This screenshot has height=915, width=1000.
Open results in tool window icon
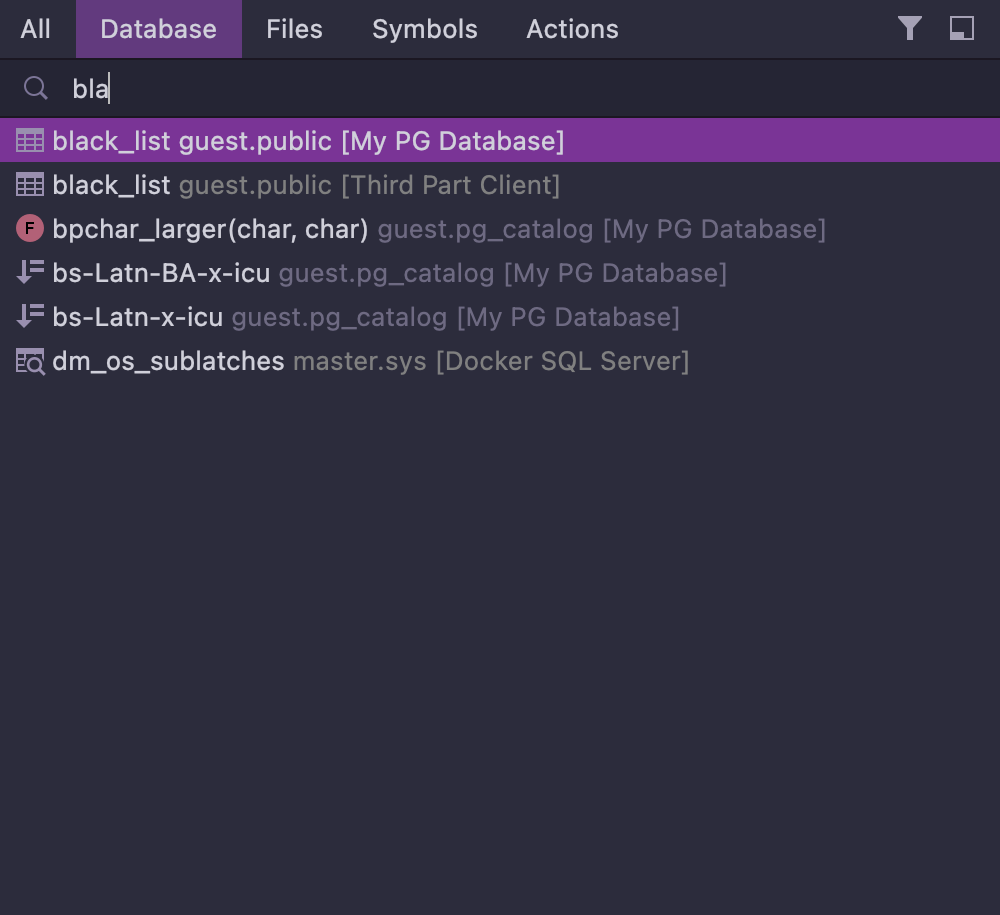[x=962, y=28]
